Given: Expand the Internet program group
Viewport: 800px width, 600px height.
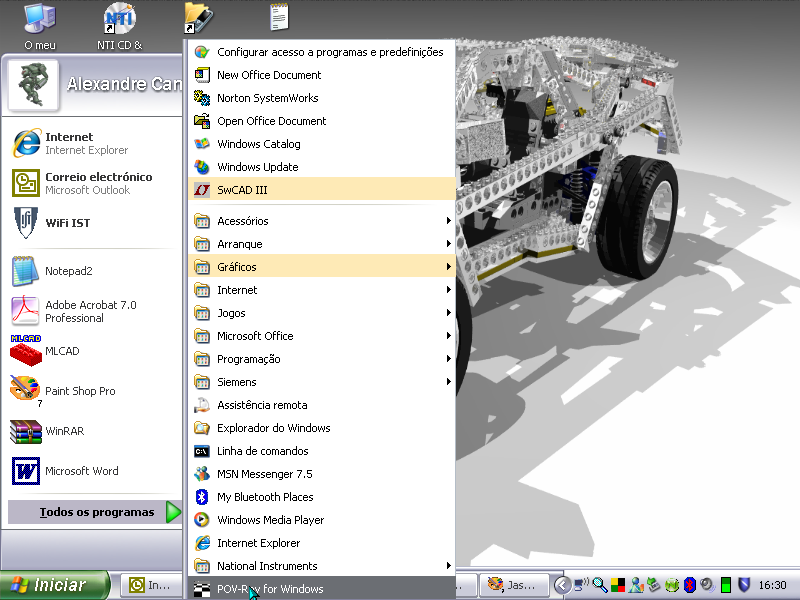Looking at the screenshot, I should pos(321,290).
